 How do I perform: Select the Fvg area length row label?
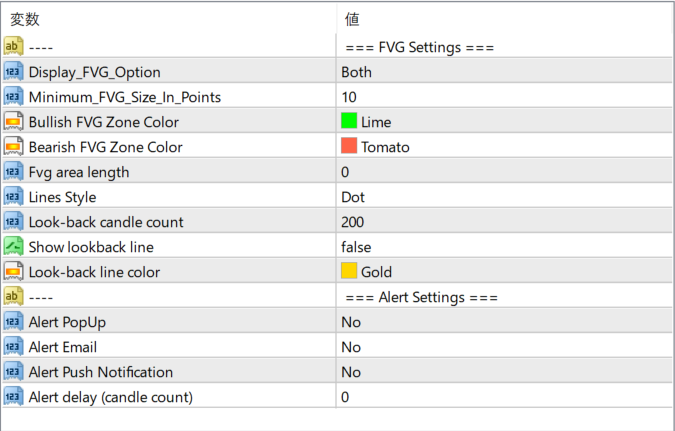click(x=79, y=172)
